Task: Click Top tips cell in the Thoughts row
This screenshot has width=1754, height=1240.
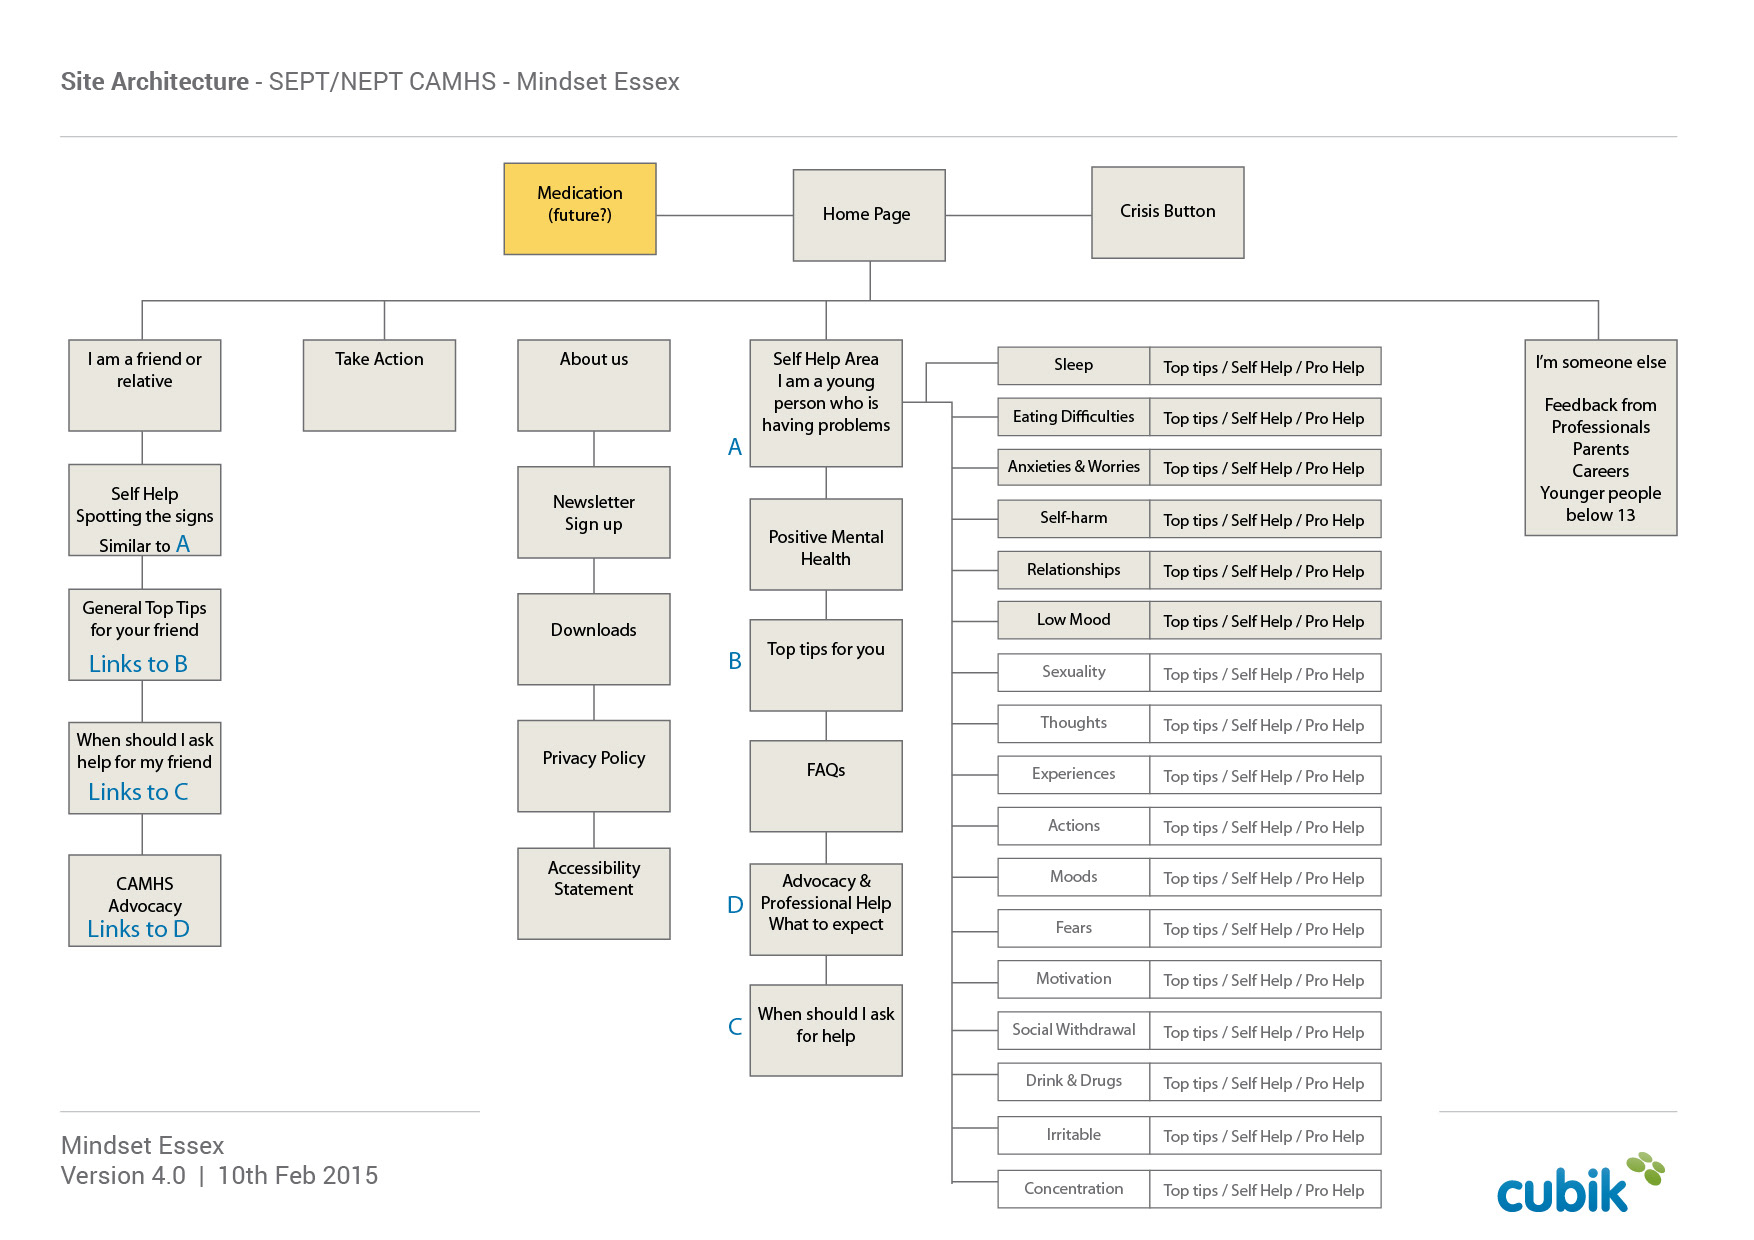Action: pos(1265,724)
